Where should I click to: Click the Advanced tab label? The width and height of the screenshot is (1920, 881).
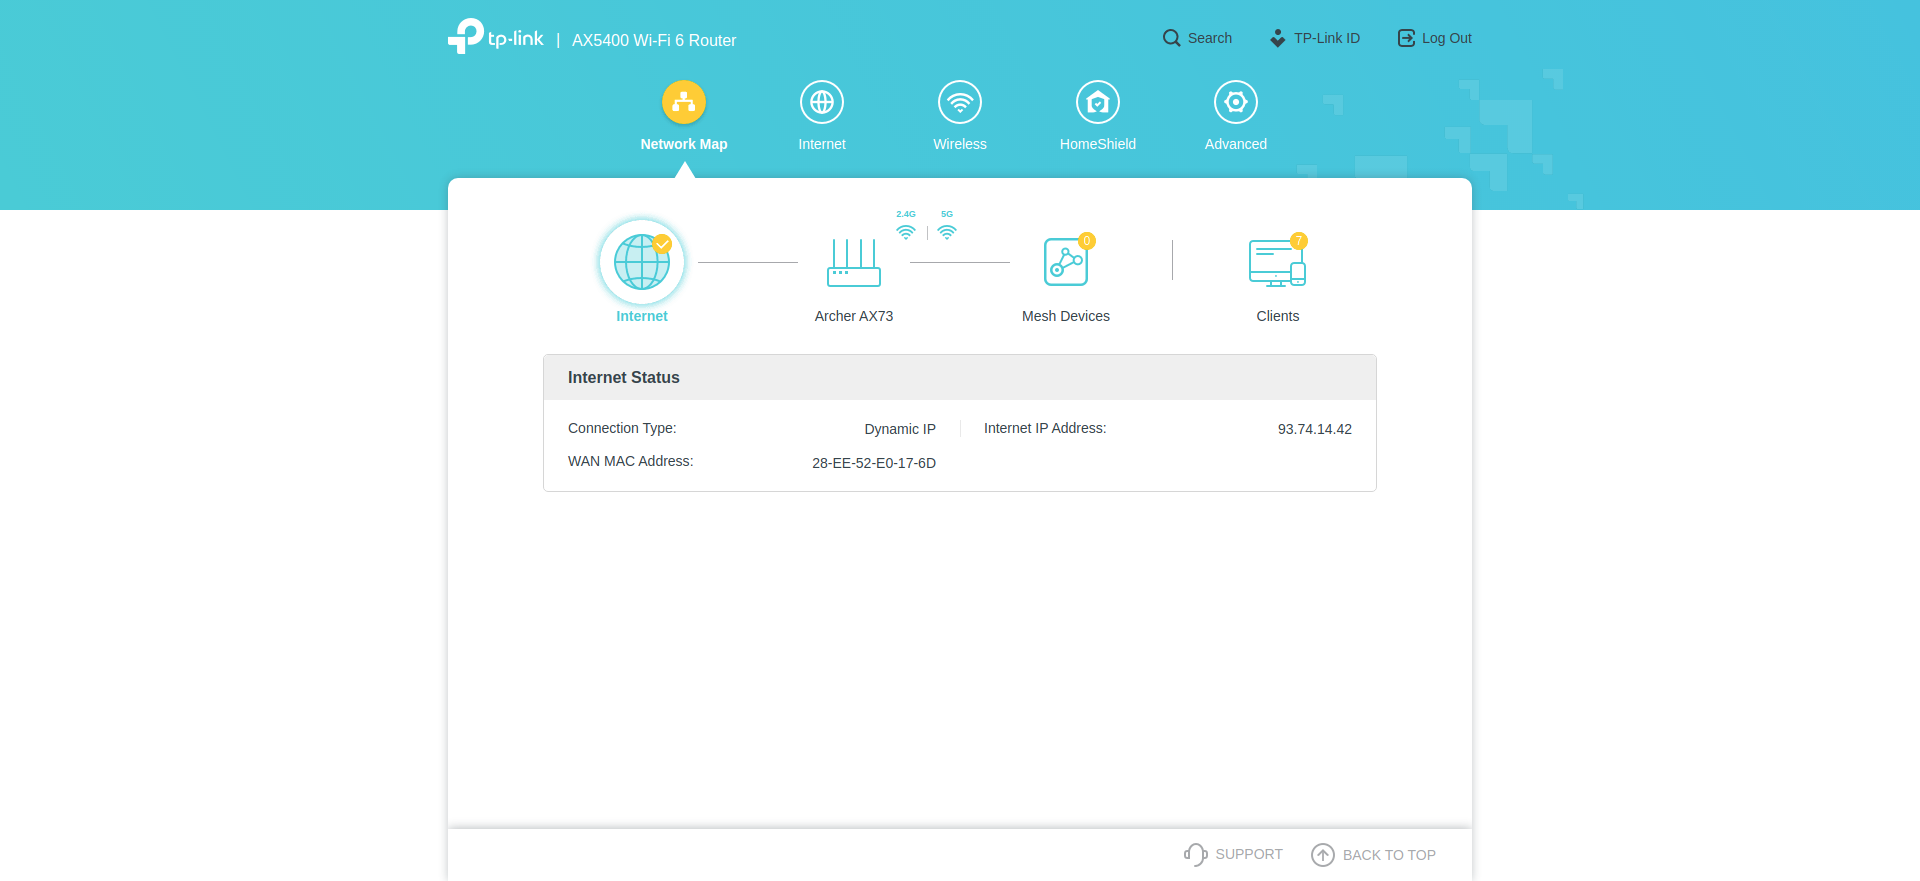click(1236, 144)
